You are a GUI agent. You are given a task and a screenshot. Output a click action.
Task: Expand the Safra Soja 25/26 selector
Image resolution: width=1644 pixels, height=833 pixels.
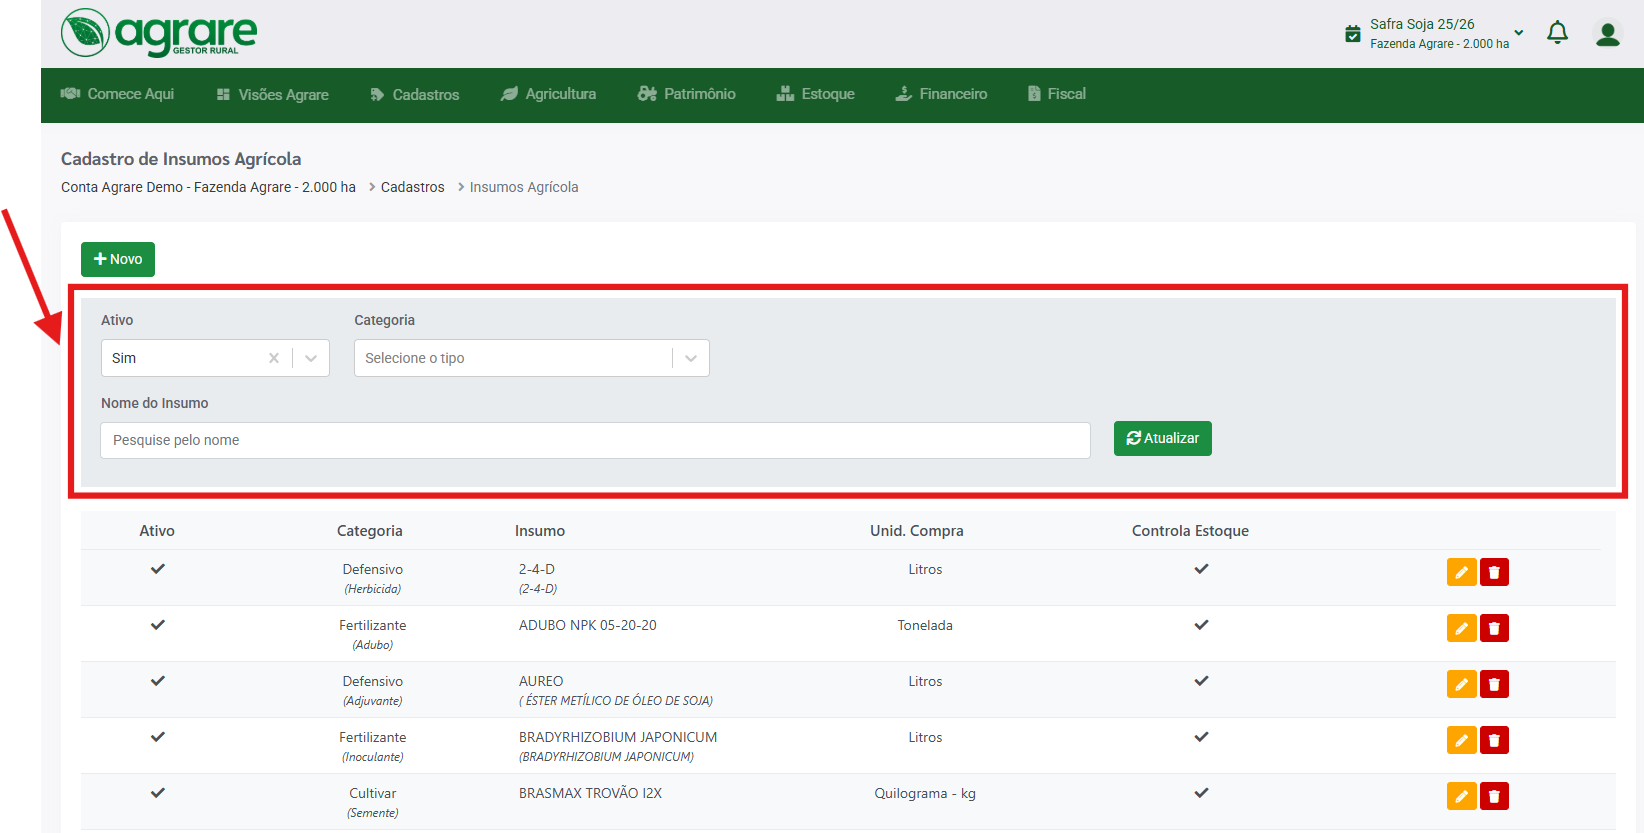1519,33
